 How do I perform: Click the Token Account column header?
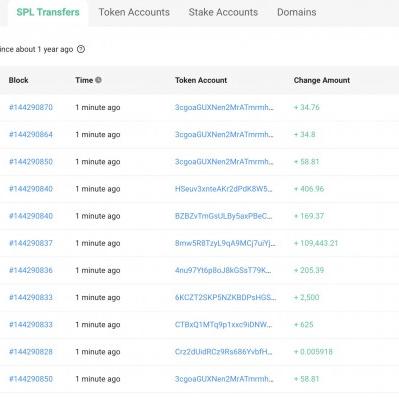coord(201,80)
